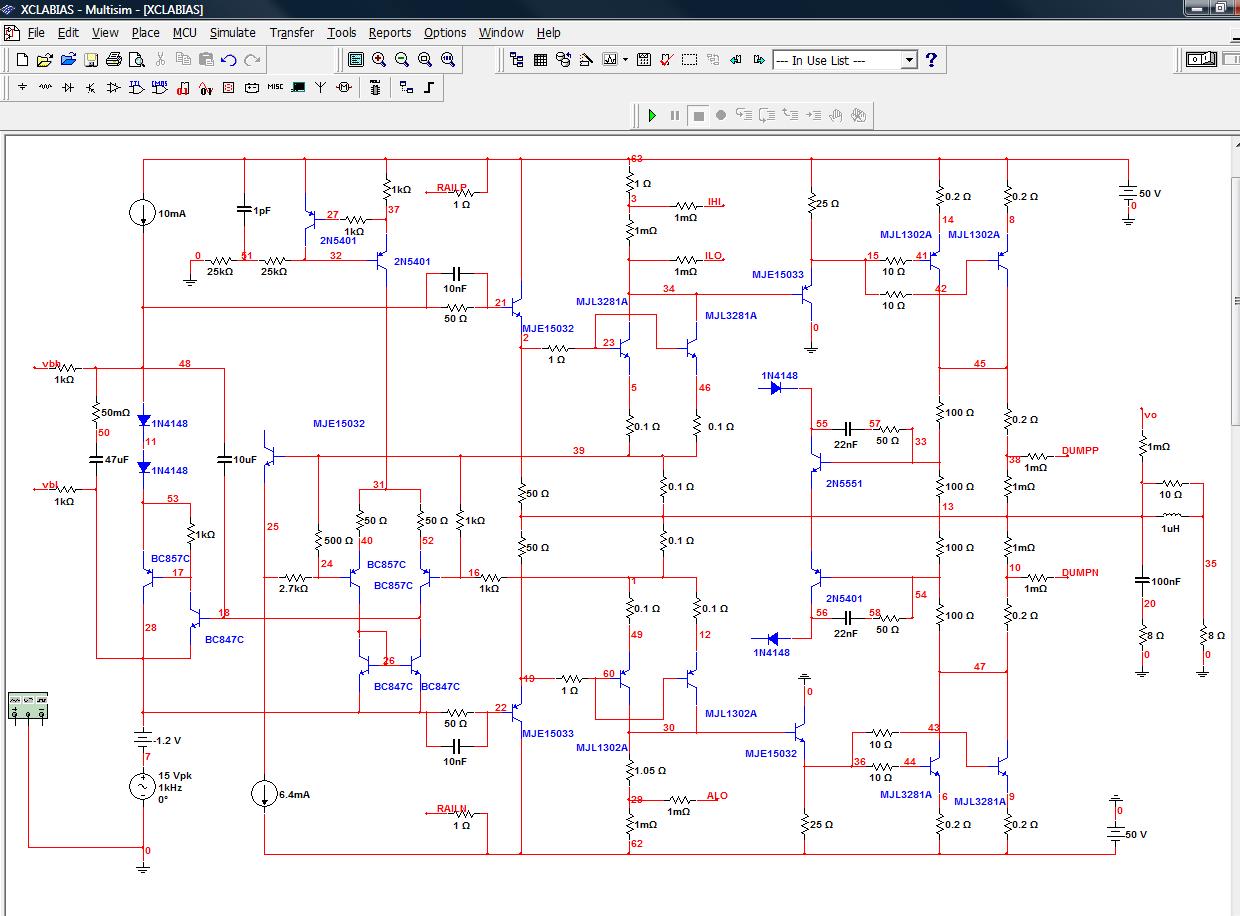Open the MCU menu

(x=185, y=33)
